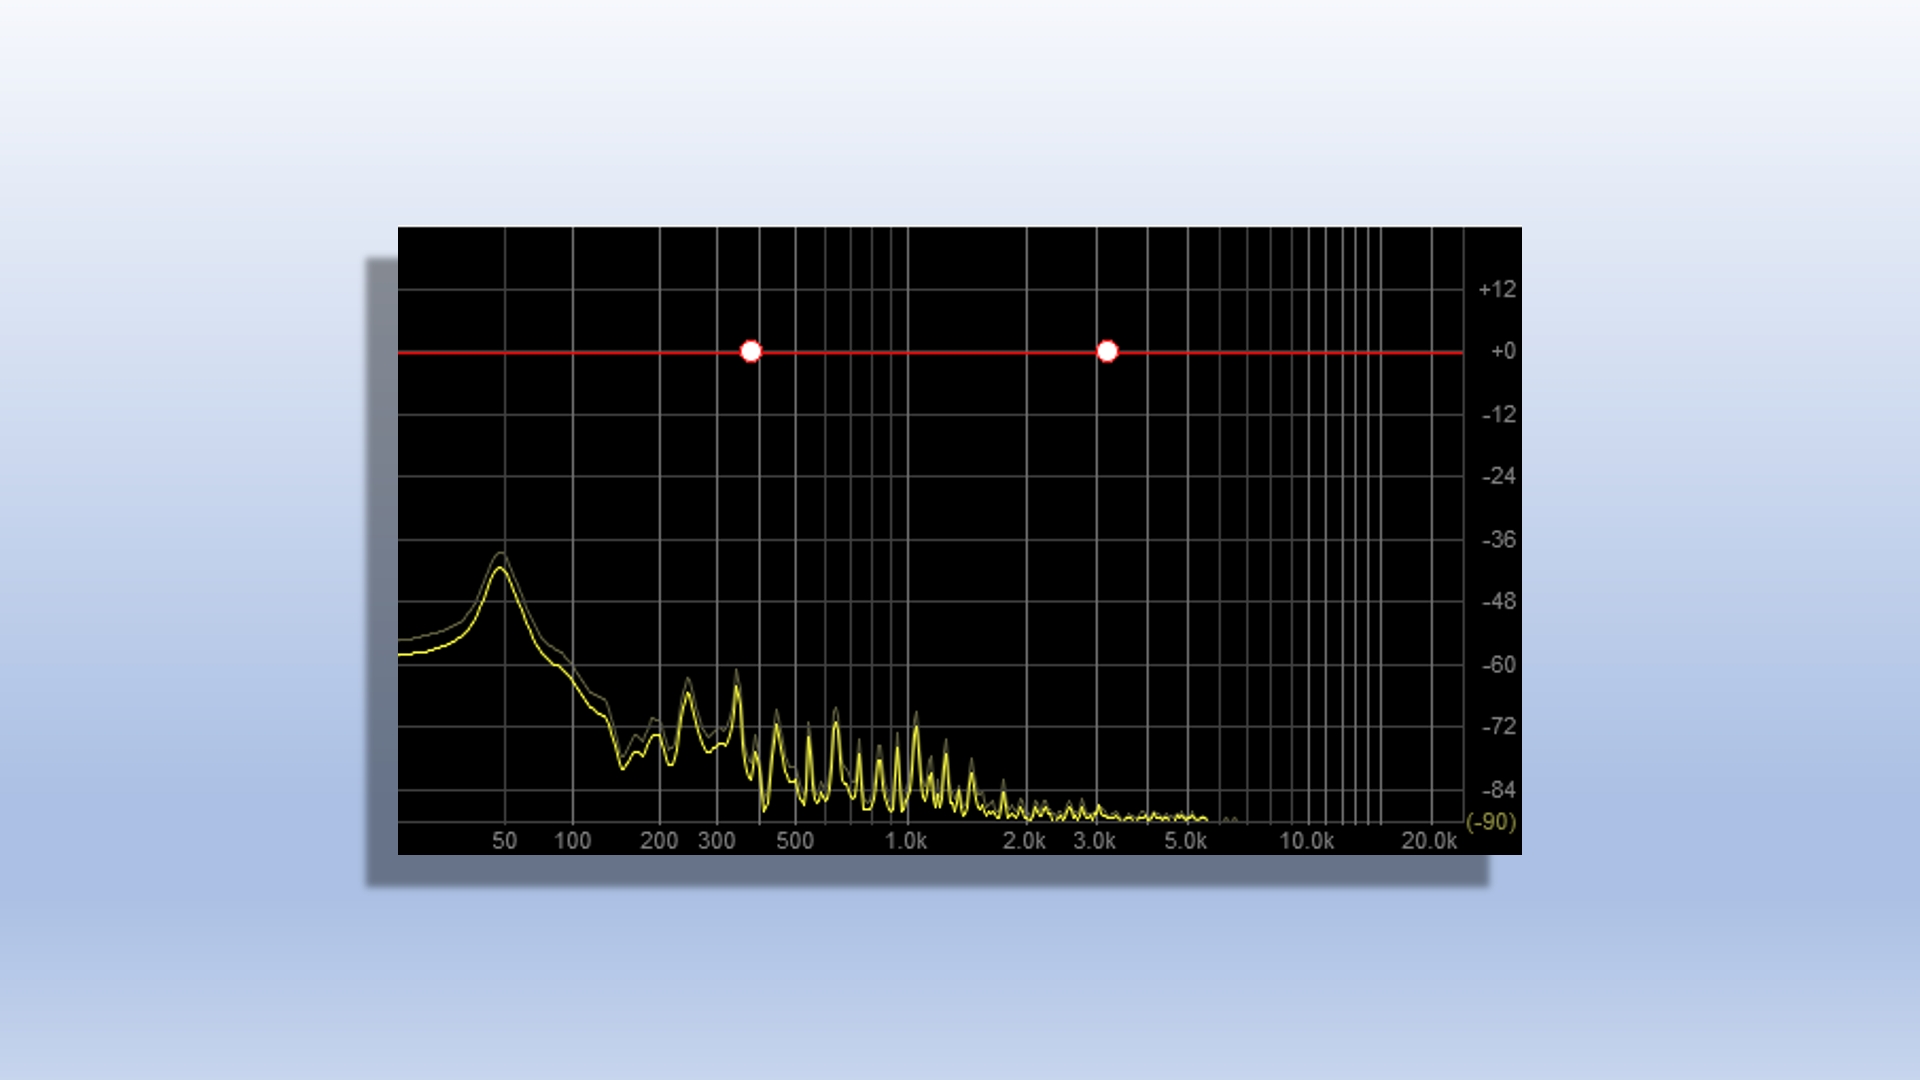The height and width of the screenshot is (1080, 1920).
Task: Click the 5.0k frequency label
Action: tap(1185, 841)
